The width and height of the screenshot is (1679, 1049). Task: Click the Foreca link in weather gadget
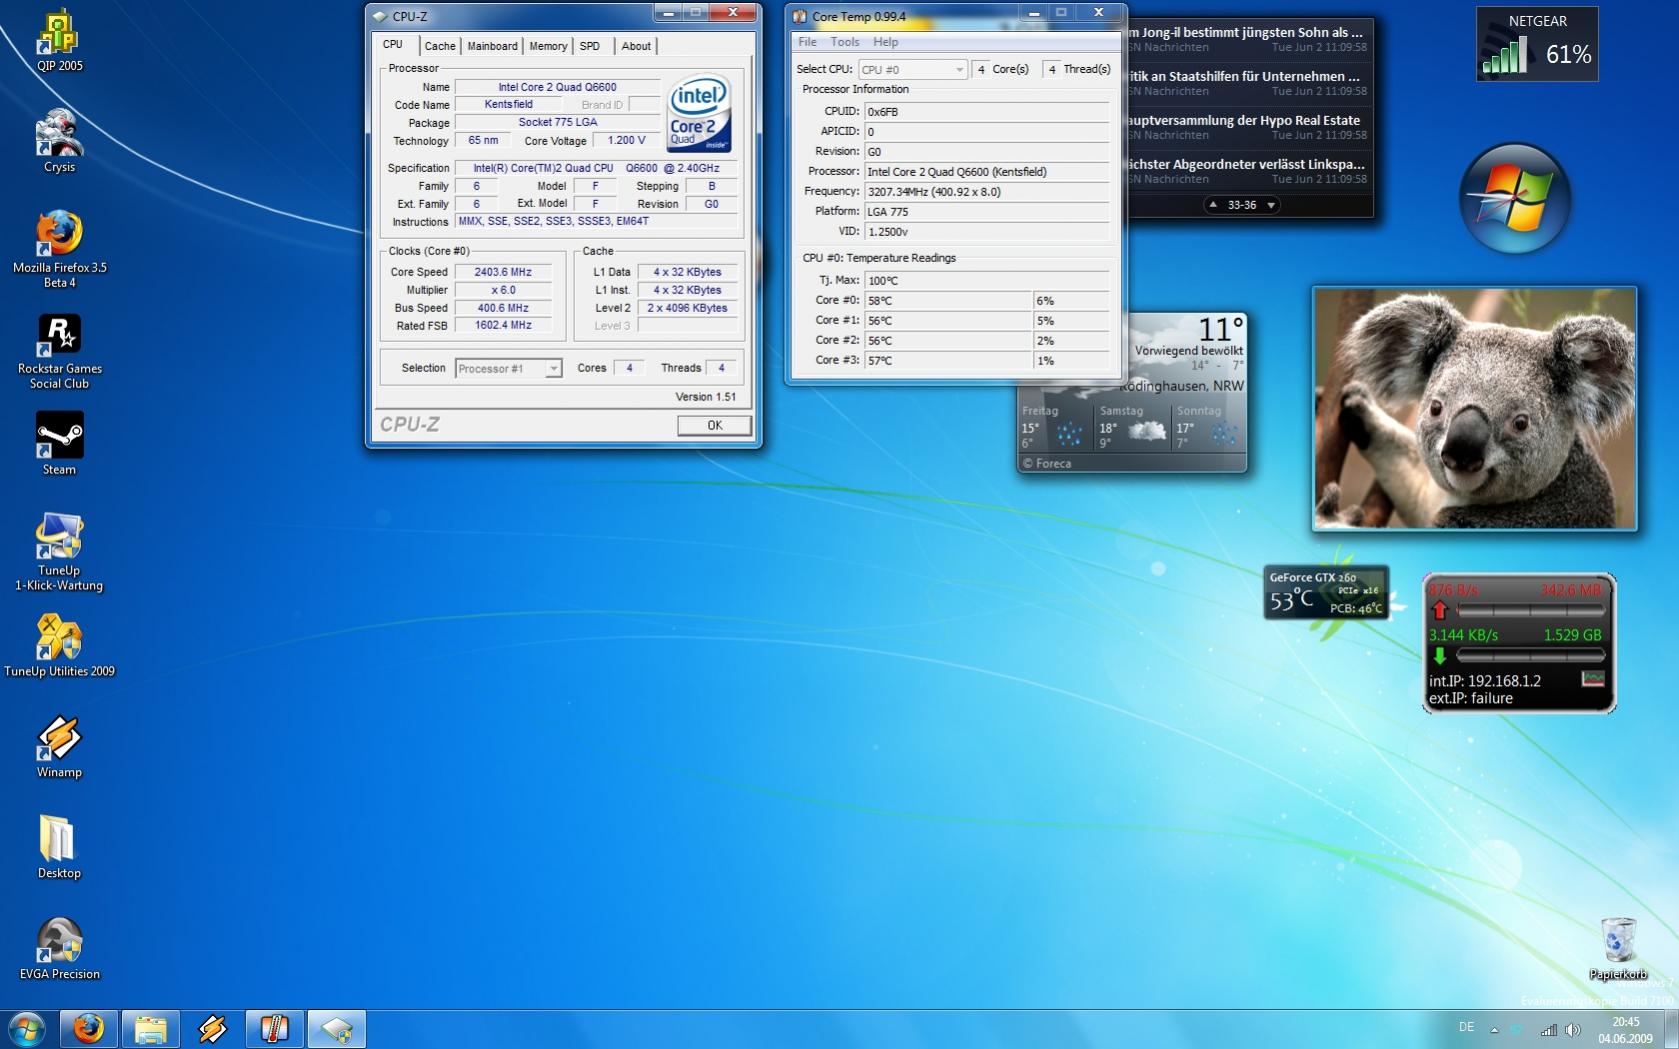(x=1052, y=464)
